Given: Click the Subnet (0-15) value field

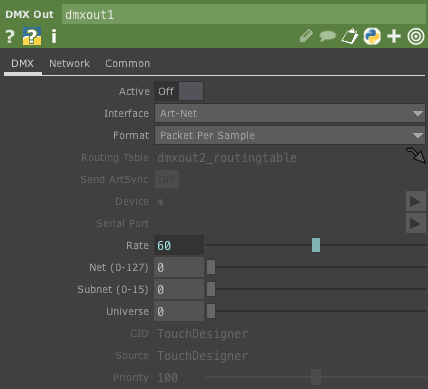Looking at the screenshot, I should pyautogui.click(x=179, y=289).
